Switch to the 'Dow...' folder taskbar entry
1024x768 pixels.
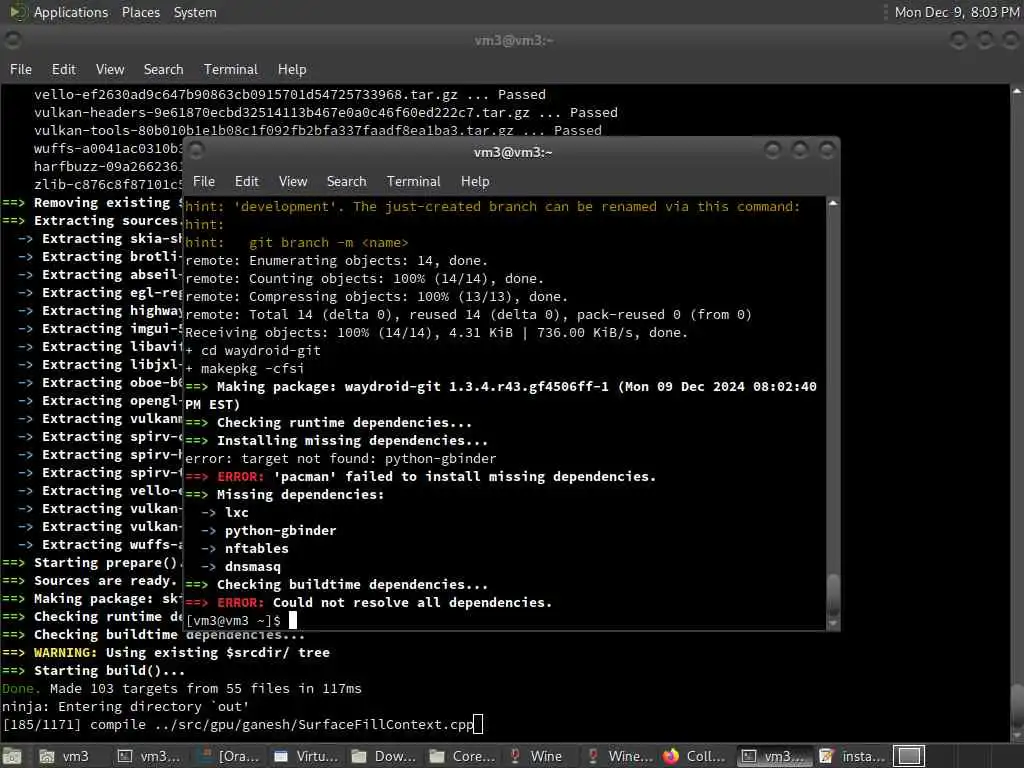[x=385, y=756]
